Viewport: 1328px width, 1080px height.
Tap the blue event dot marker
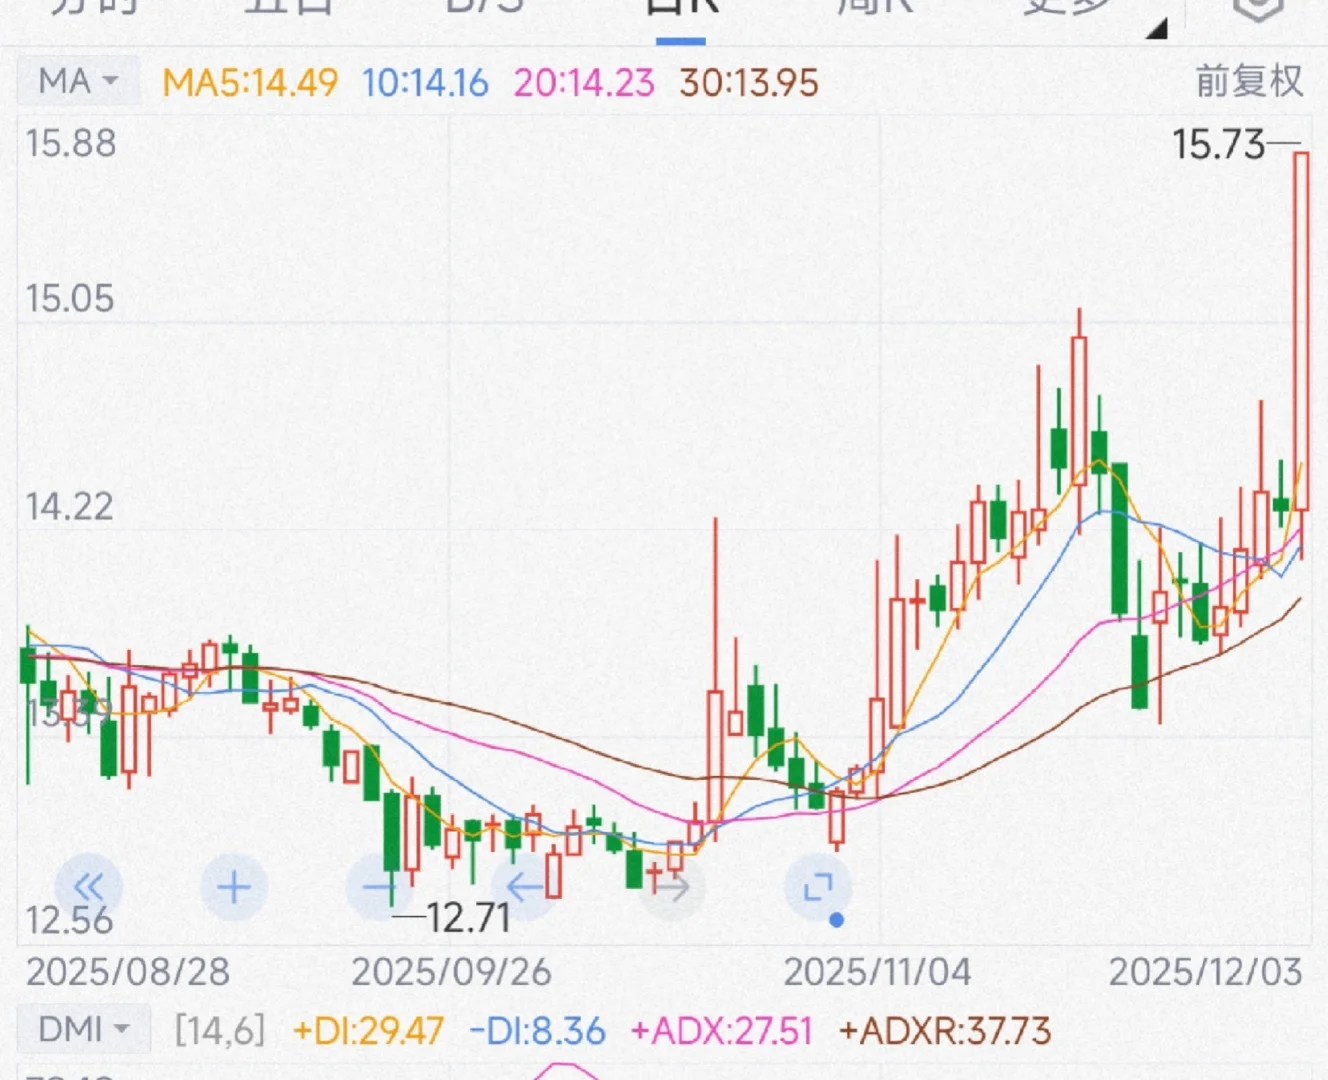(x=837, y=920)
